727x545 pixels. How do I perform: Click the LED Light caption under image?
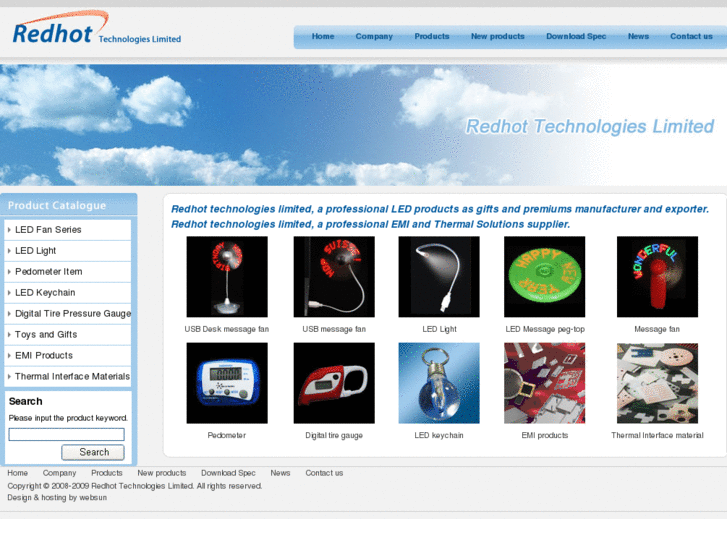(439, 329)
